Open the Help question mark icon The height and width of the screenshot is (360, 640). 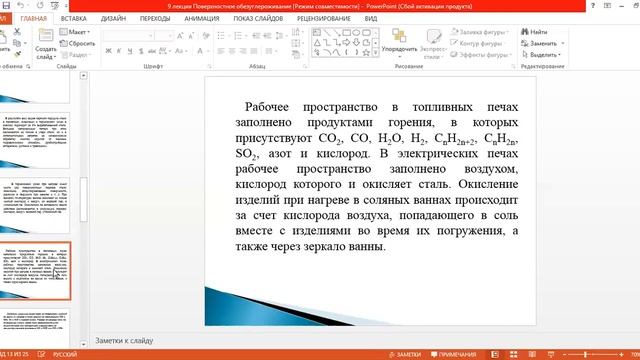pyautogui.click(x=593, y=6)
